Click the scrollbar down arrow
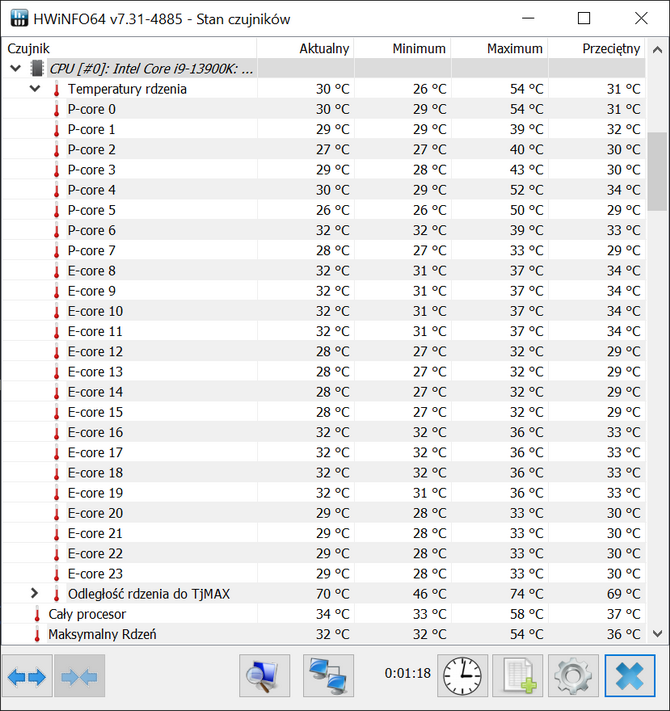Image resolution: width=670 pixels, height=711 pixels. [x=657, y=634]
